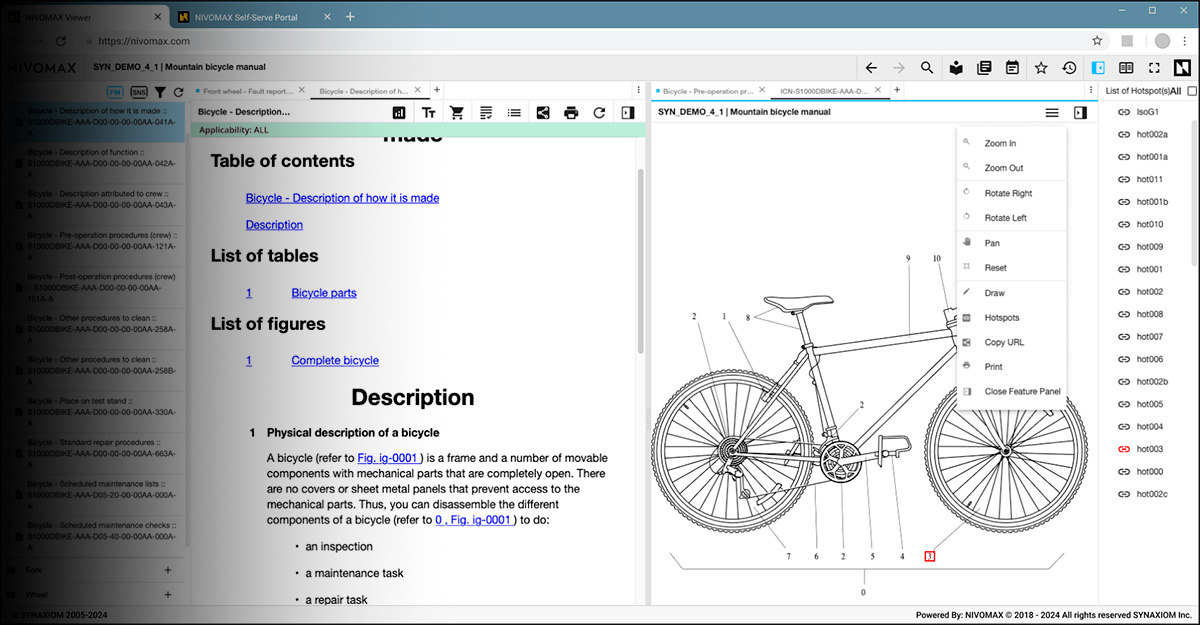Toggle the filter funnel in the left panel
The height and width of the screenshot is (625, 1200).
pos(160,90)
